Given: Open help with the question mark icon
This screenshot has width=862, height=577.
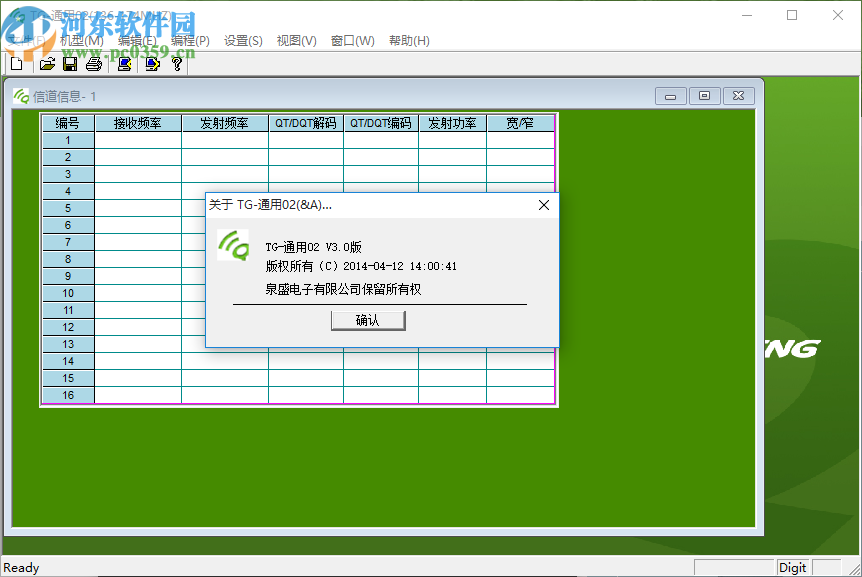Looking at the screenshot, I should pos(177,63).
